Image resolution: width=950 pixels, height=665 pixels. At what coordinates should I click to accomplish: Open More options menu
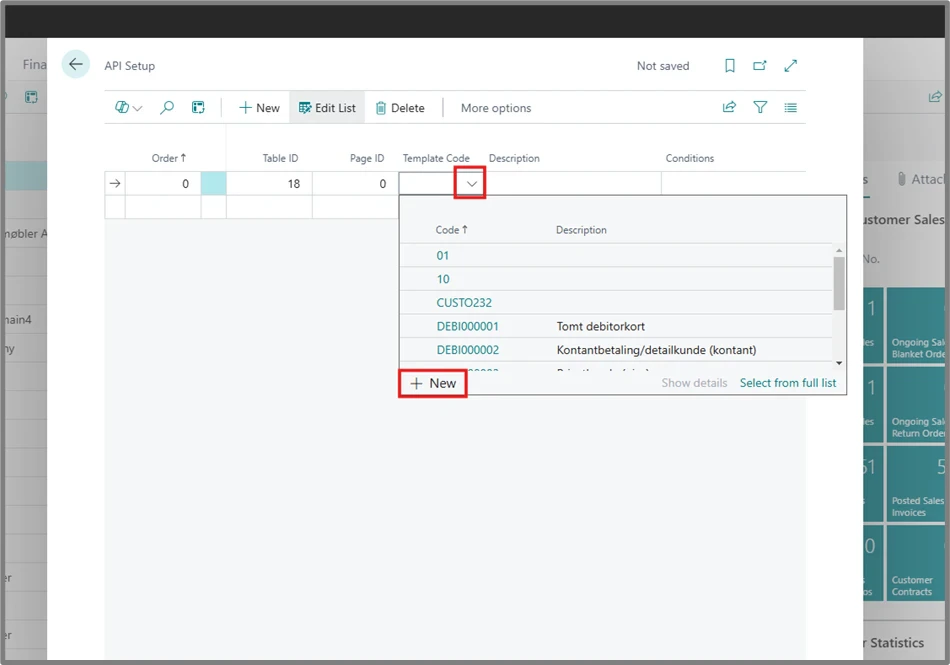tap(496, 108)
